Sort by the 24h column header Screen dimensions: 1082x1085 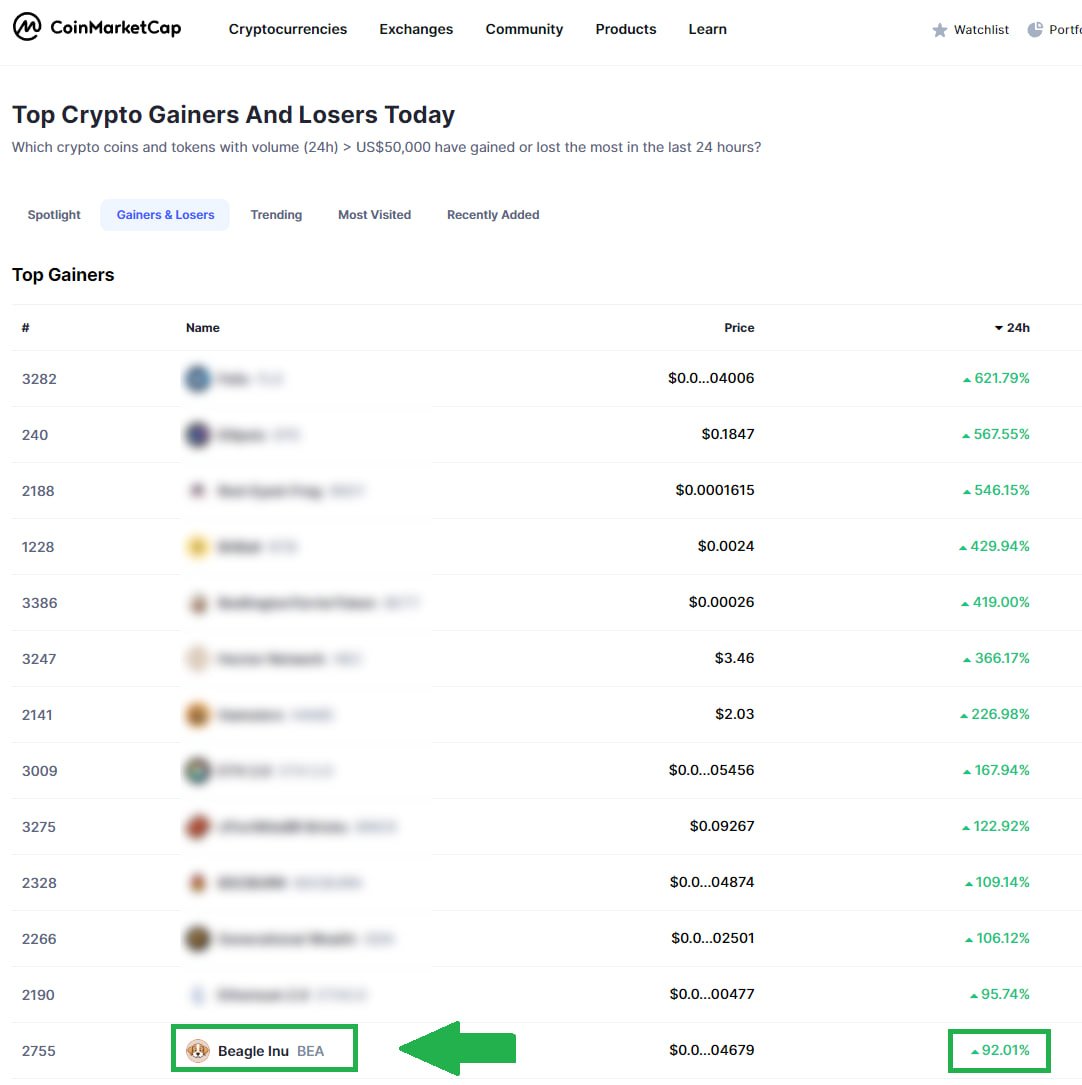(1012, 327)
